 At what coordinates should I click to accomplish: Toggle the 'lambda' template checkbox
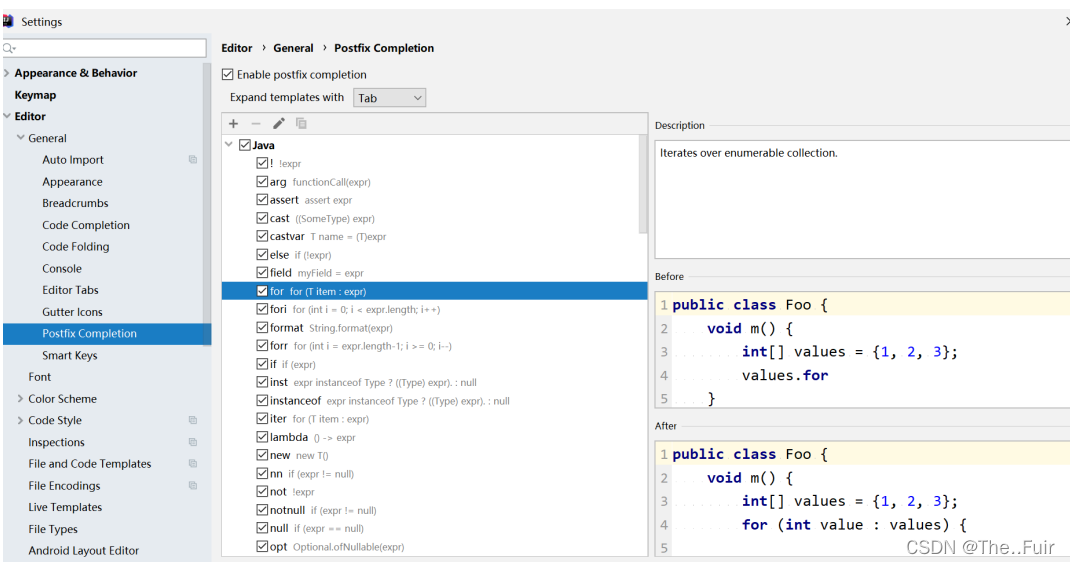262,436
